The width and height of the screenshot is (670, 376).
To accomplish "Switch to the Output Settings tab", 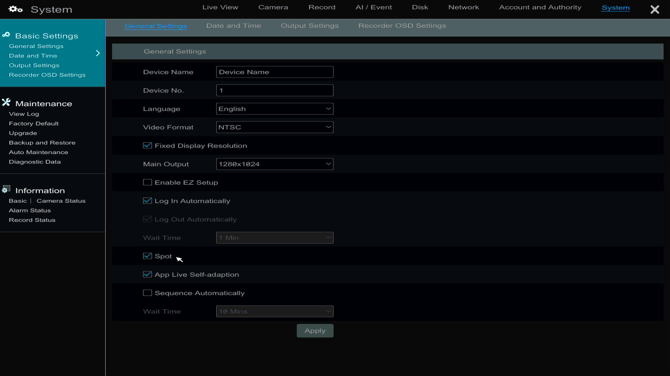I will pyautogui.click(x=309, y=26).
